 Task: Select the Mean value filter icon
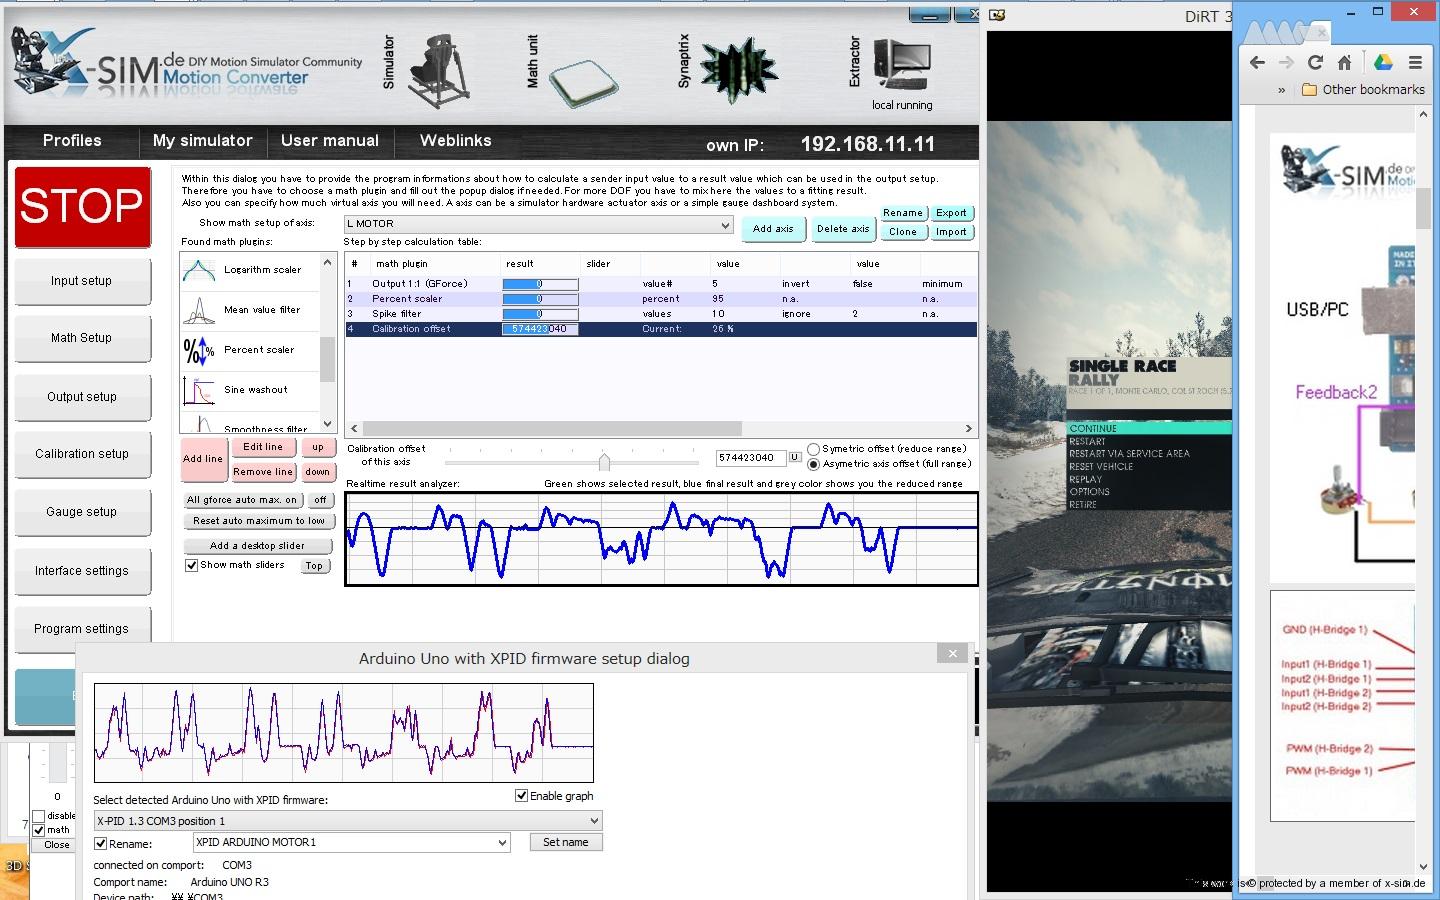[x=199, y=311]
